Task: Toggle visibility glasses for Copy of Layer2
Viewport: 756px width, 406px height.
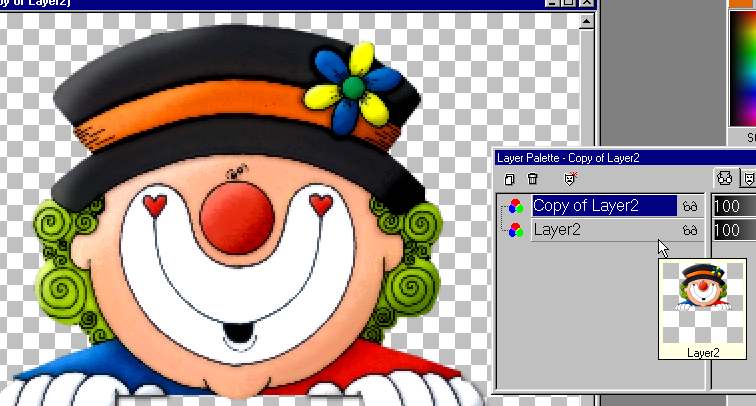Action: [690, 206]
